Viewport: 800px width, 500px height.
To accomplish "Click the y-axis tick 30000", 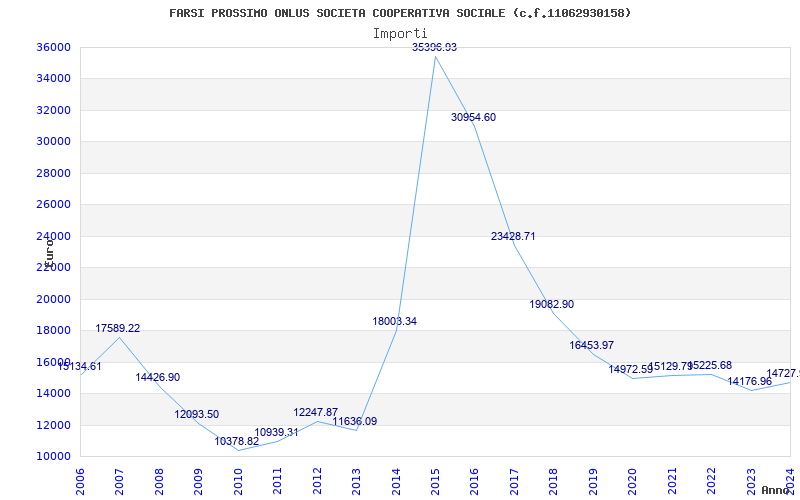I will point(53,141).
